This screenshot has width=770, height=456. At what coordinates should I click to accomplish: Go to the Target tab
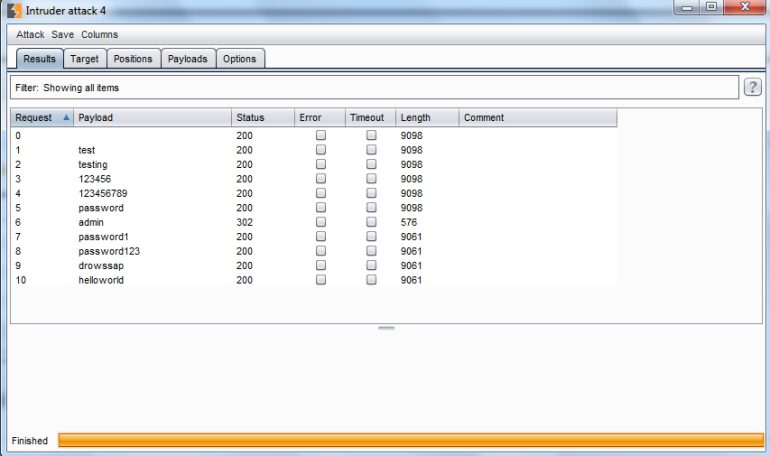84,59
